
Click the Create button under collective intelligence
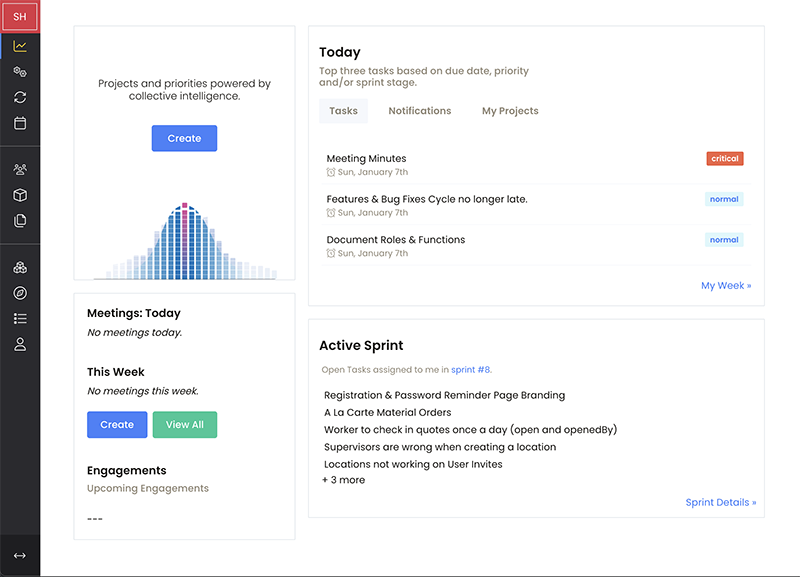(184, 138)
